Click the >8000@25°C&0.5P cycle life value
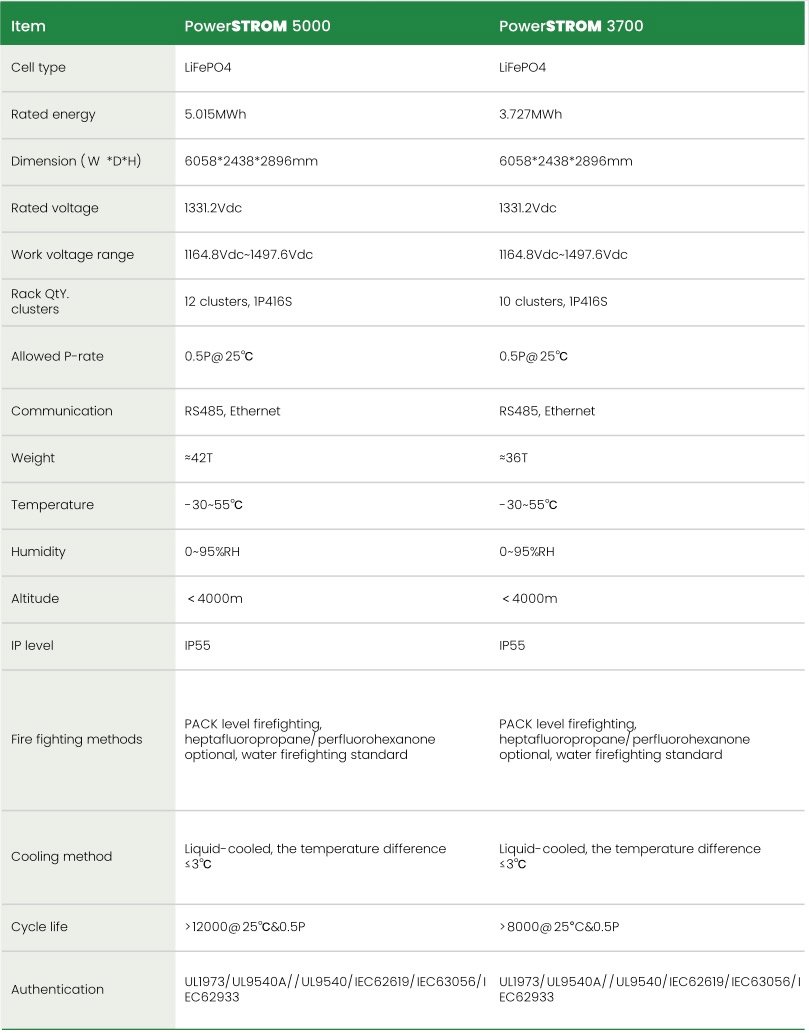 click(x=559, y=927)
